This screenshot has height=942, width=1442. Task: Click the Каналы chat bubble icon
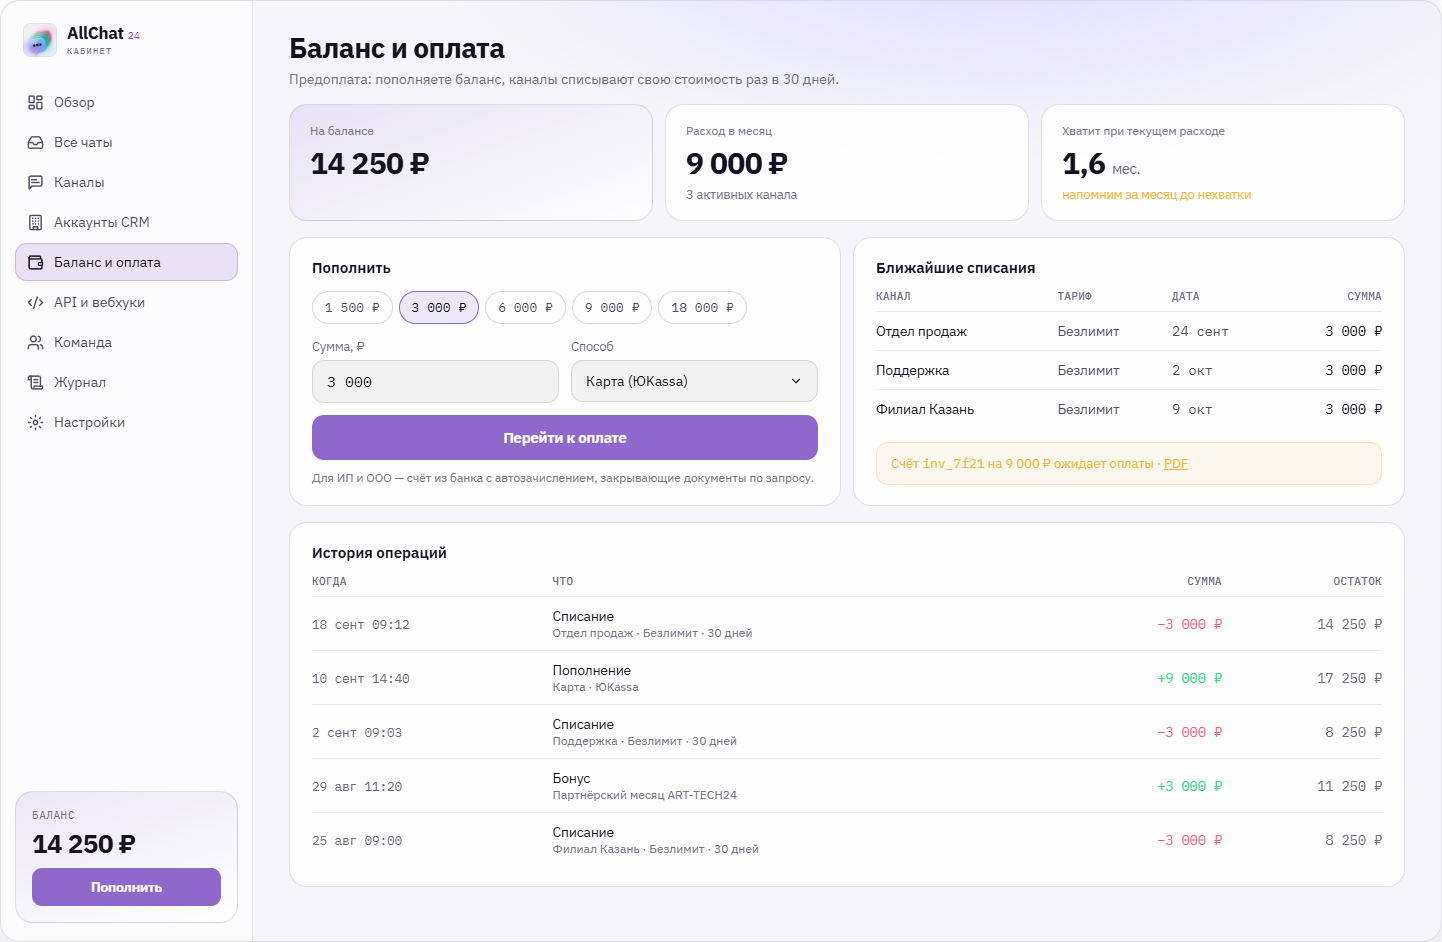click(36, 182)
